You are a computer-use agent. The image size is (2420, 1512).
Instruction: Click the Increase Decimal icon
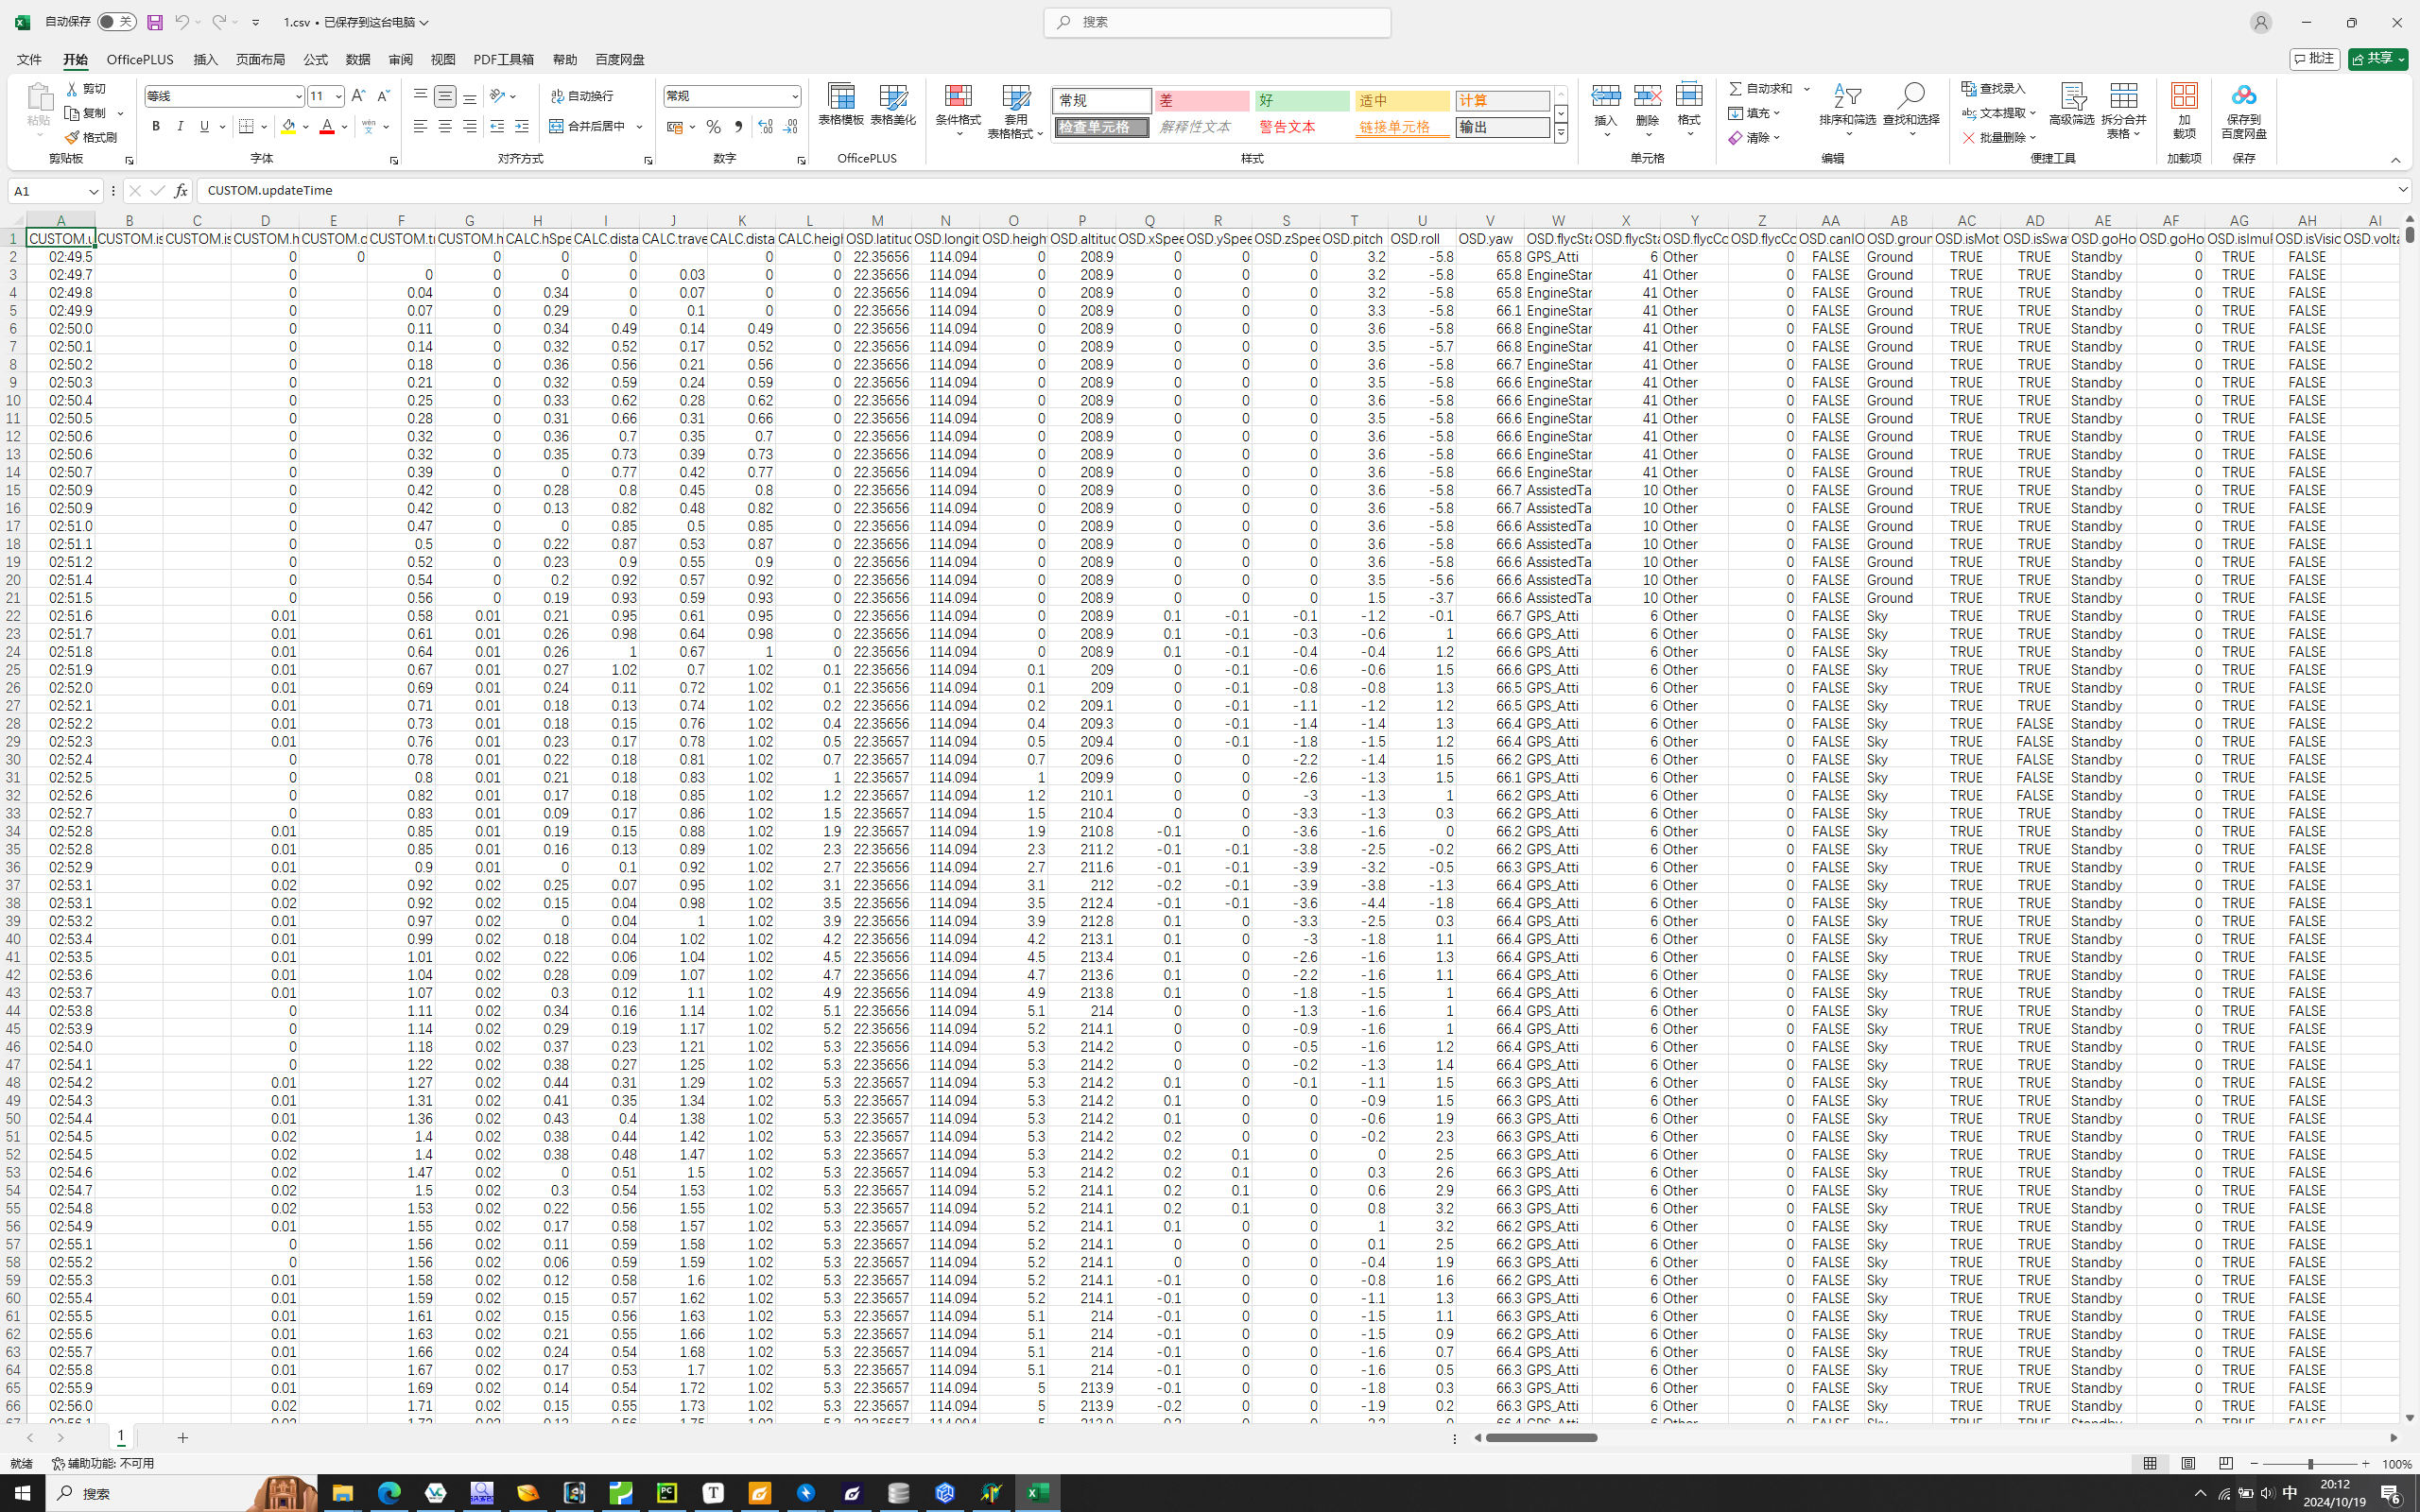point(766,127)
